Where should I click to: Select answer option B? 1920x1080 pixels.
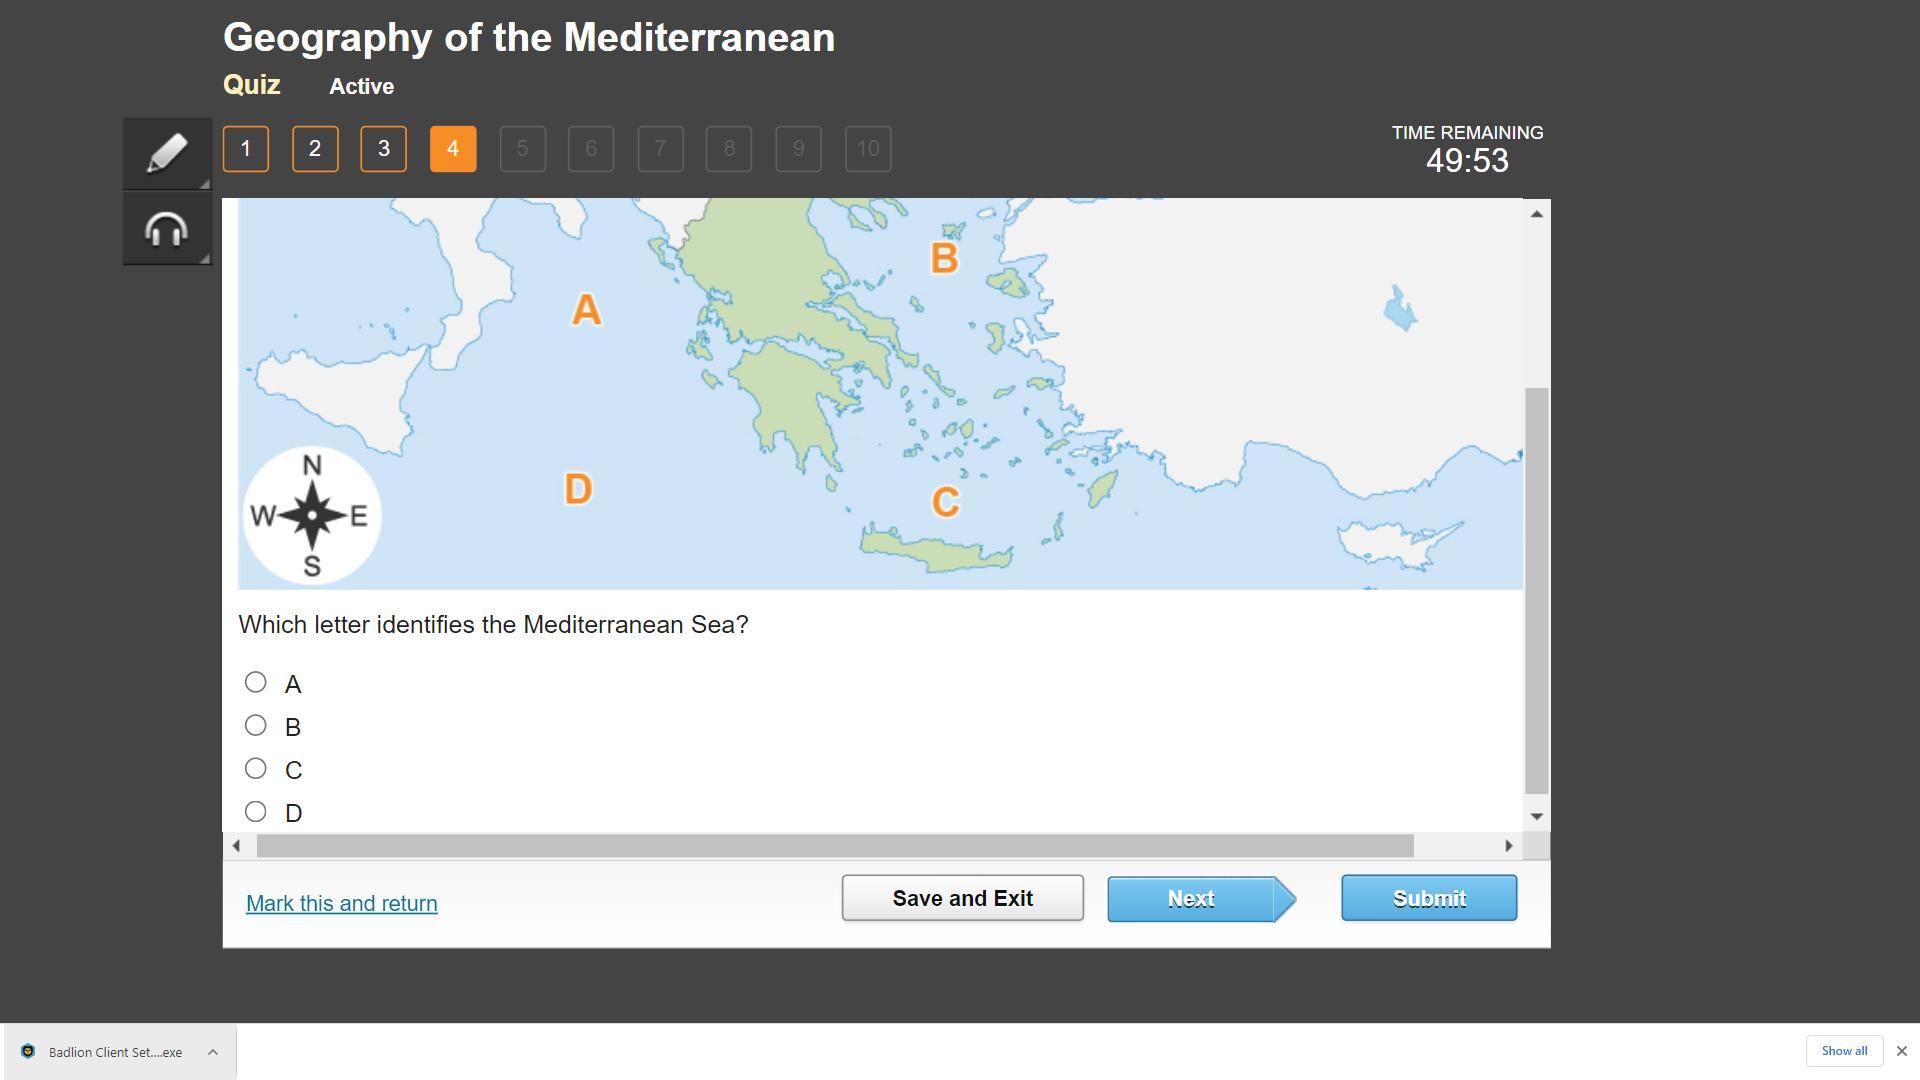256,726
